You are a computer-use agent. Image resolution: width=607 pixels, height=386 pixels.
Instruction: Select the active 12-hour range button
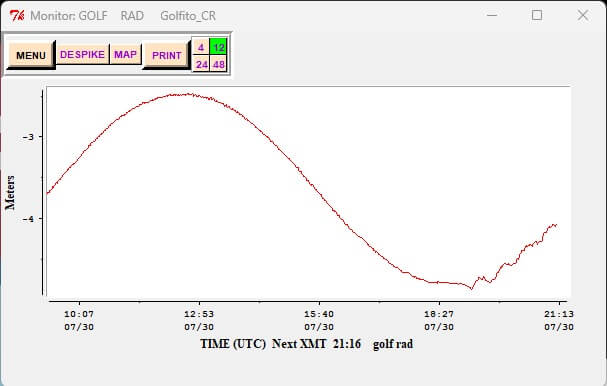218,47
